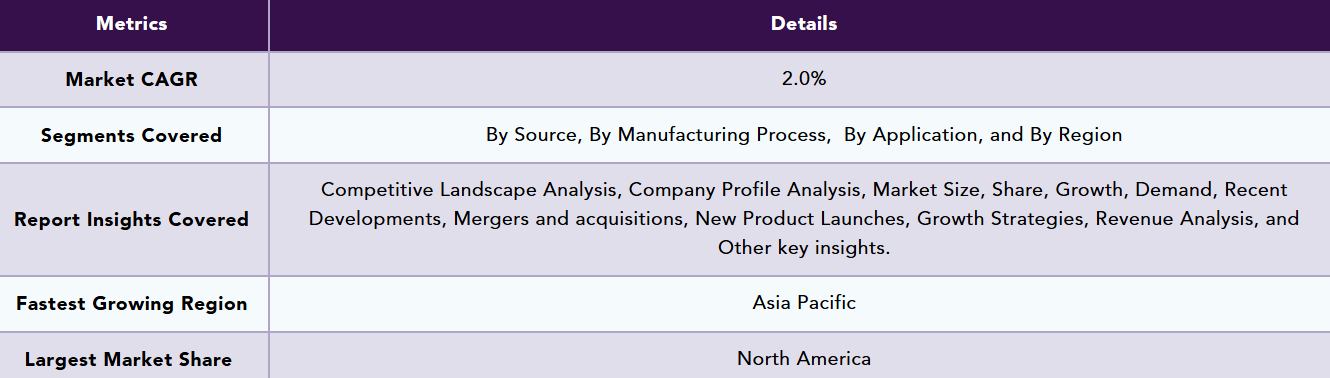Click the 'By Source' segment text
The height and width of the screenshot is (378, 1330).
[531, 135]
